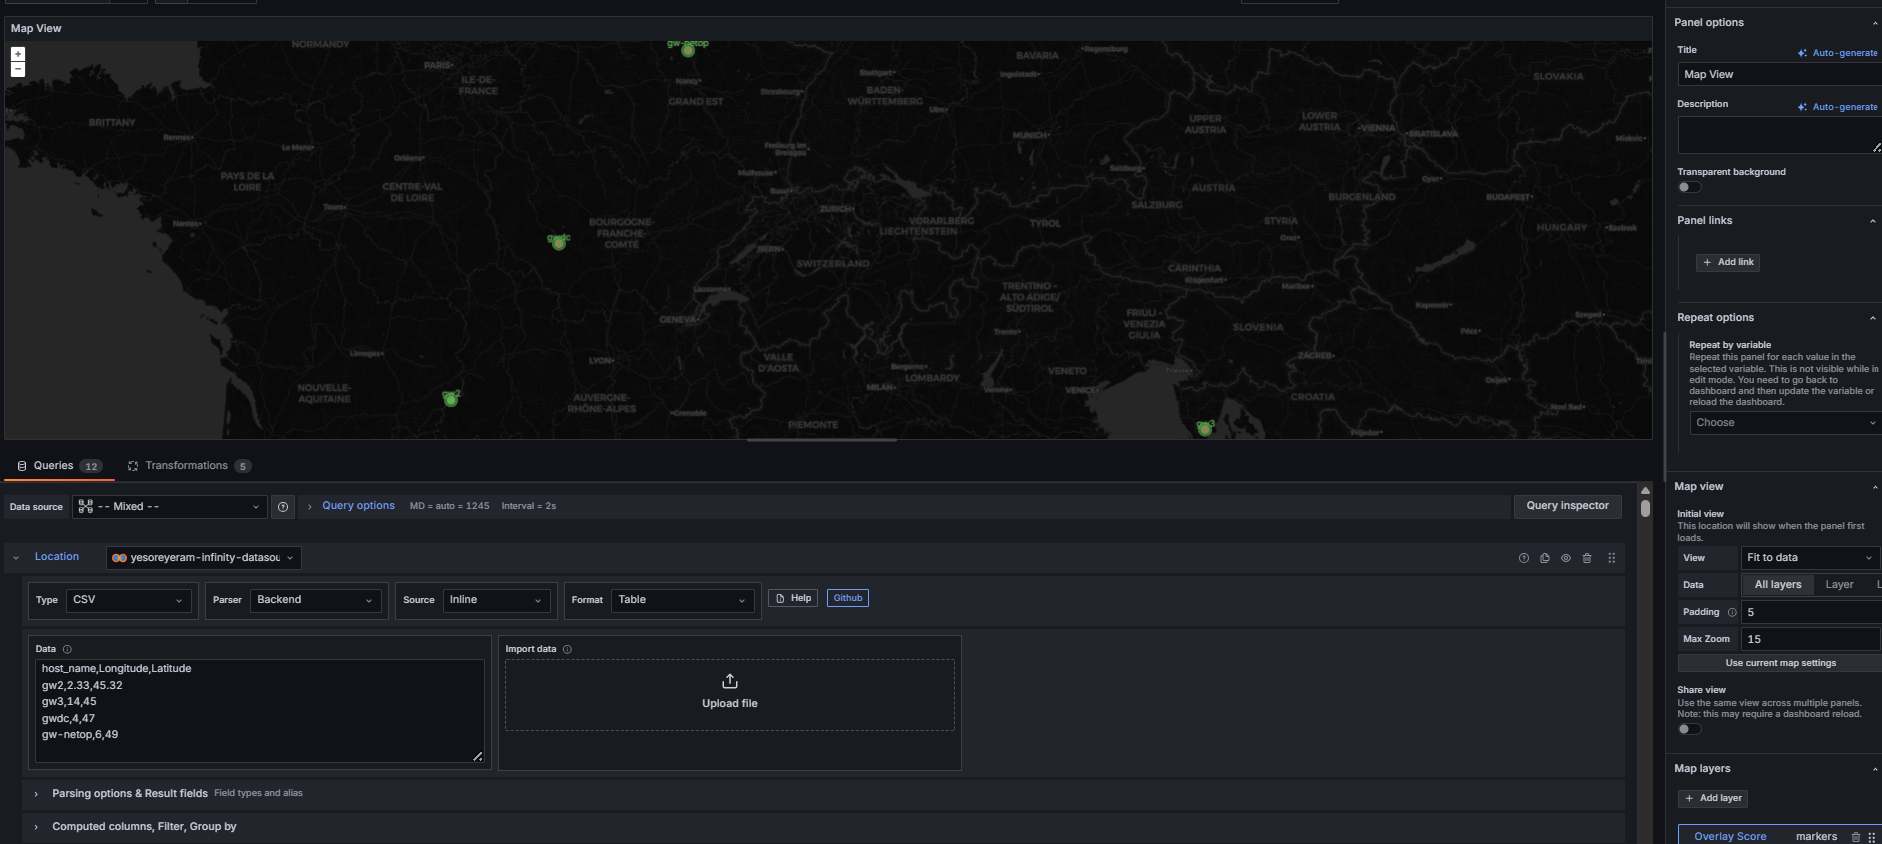The image size is (1882, 844).
Task: Click the Data textarea resize grip
Action: tap(477, 756)
